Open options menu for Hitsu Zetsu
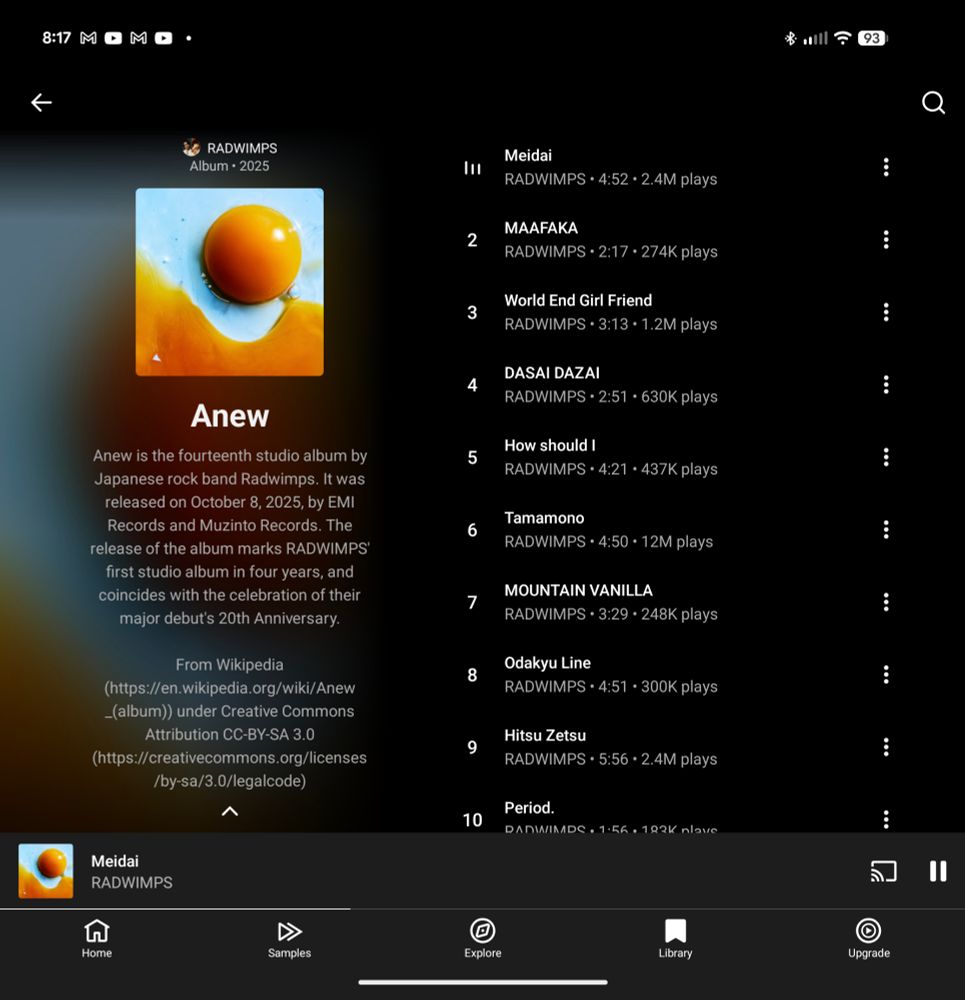This screenshot has width=965, height=1000. coord(886,747)
